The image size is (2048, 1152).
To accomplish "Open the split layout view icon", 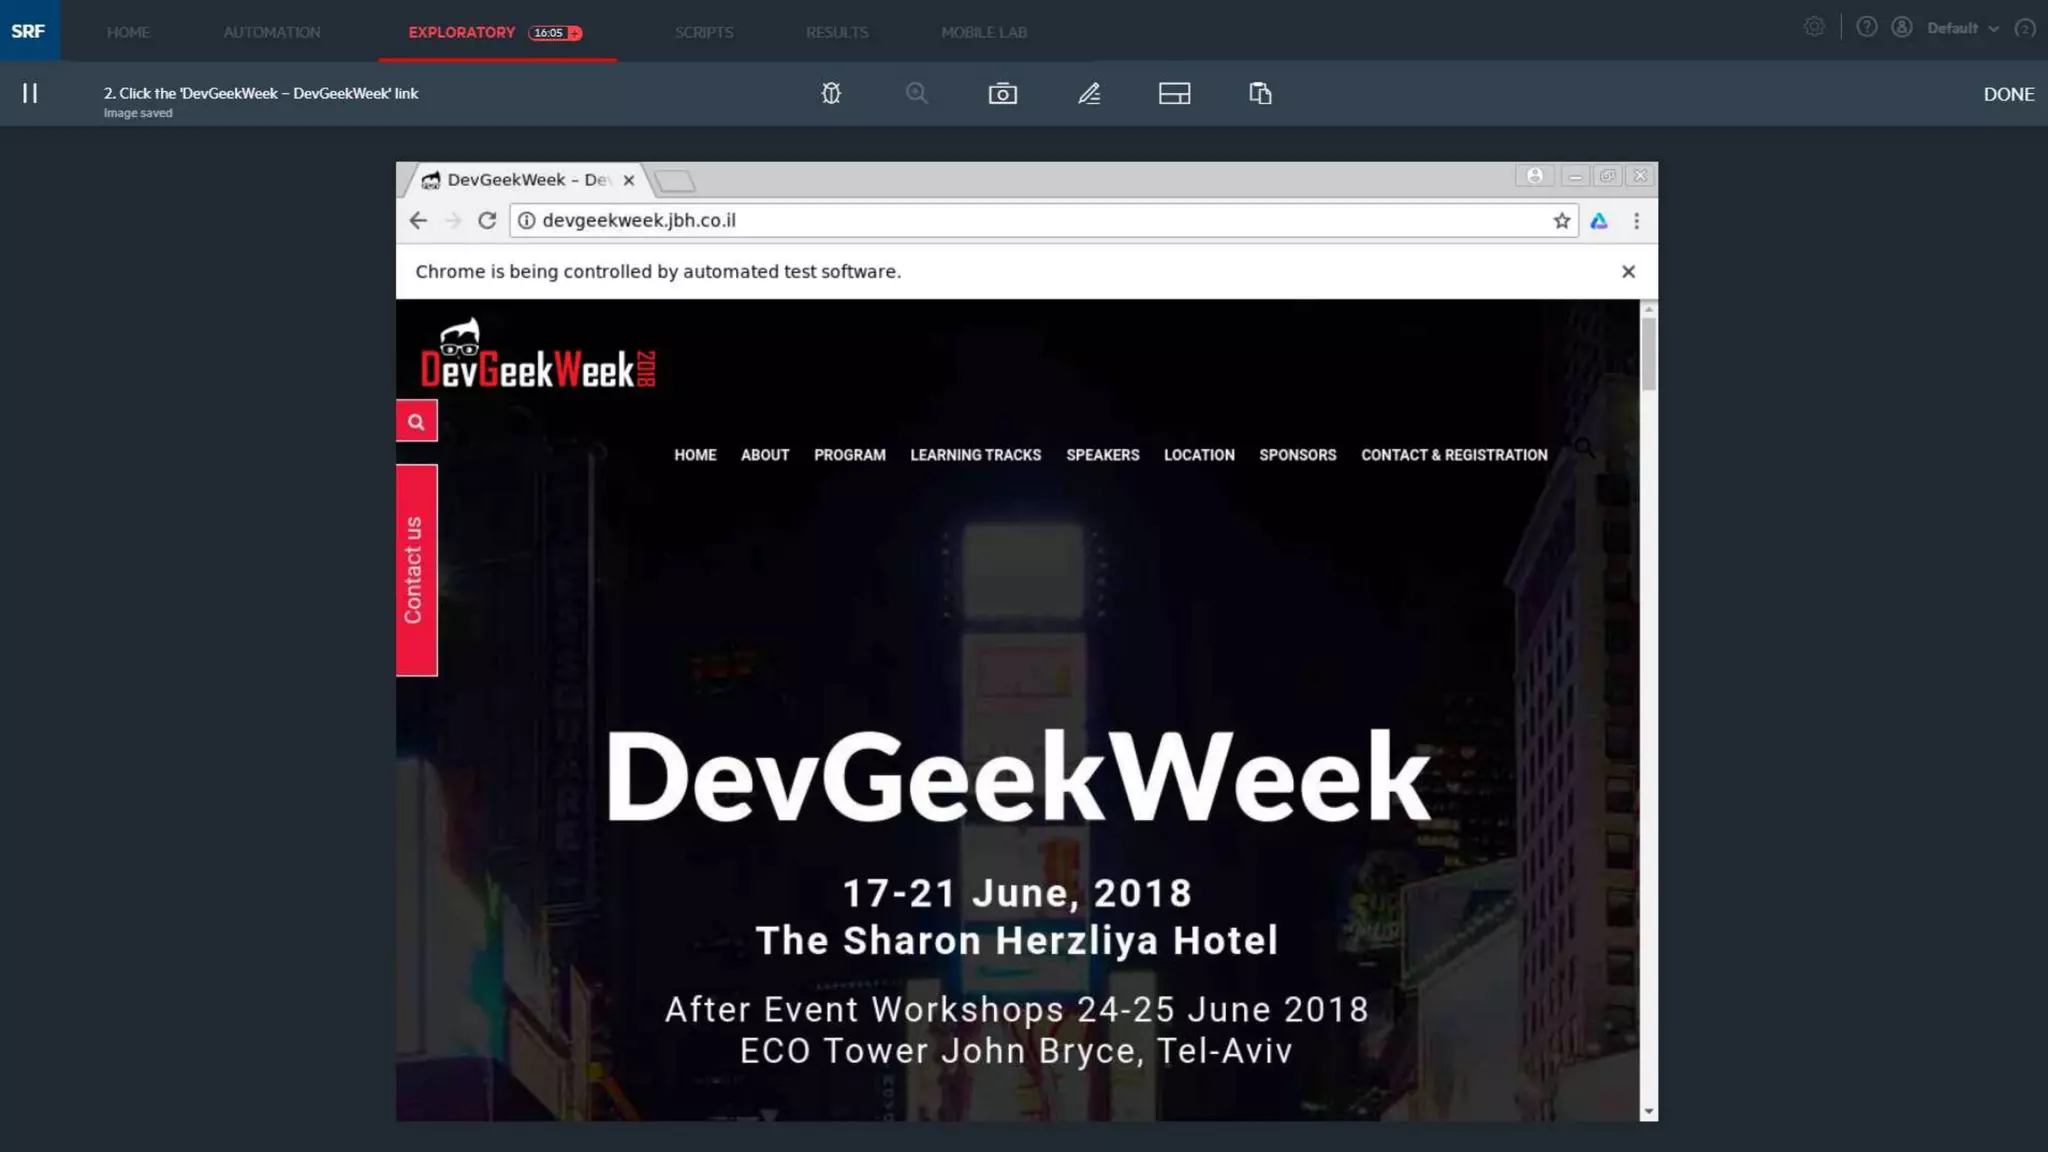I will pos(1174,93).
